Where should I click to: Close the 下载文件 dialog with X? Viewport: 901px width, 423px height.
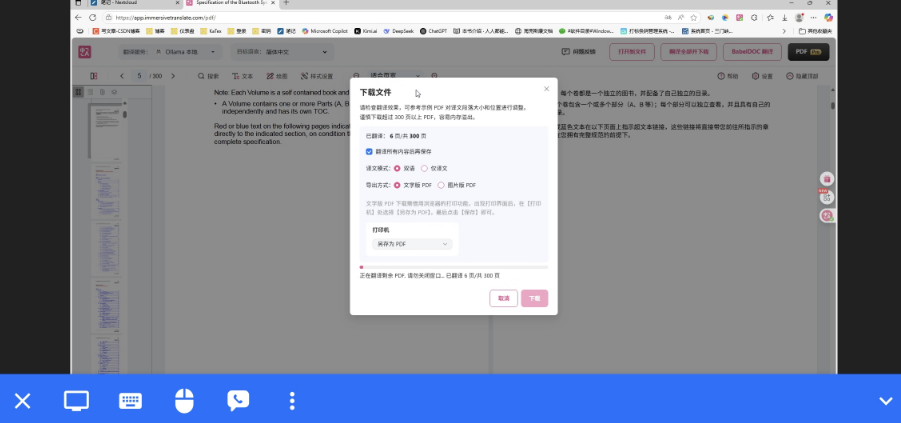coord(546,89)
